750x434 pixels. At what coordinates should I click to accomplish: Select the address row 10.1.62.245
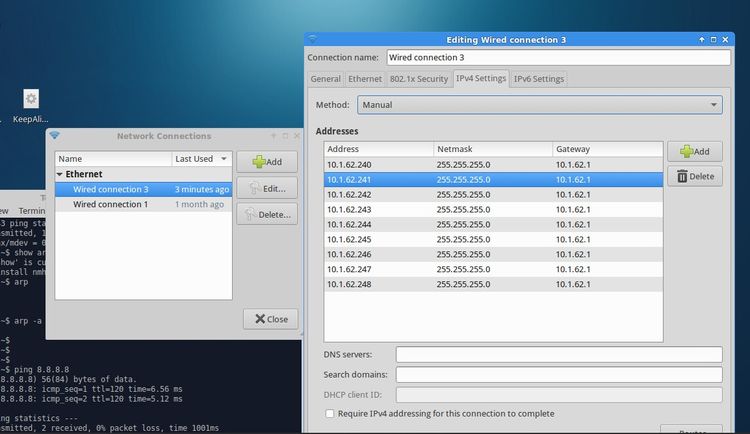point(493,239)
